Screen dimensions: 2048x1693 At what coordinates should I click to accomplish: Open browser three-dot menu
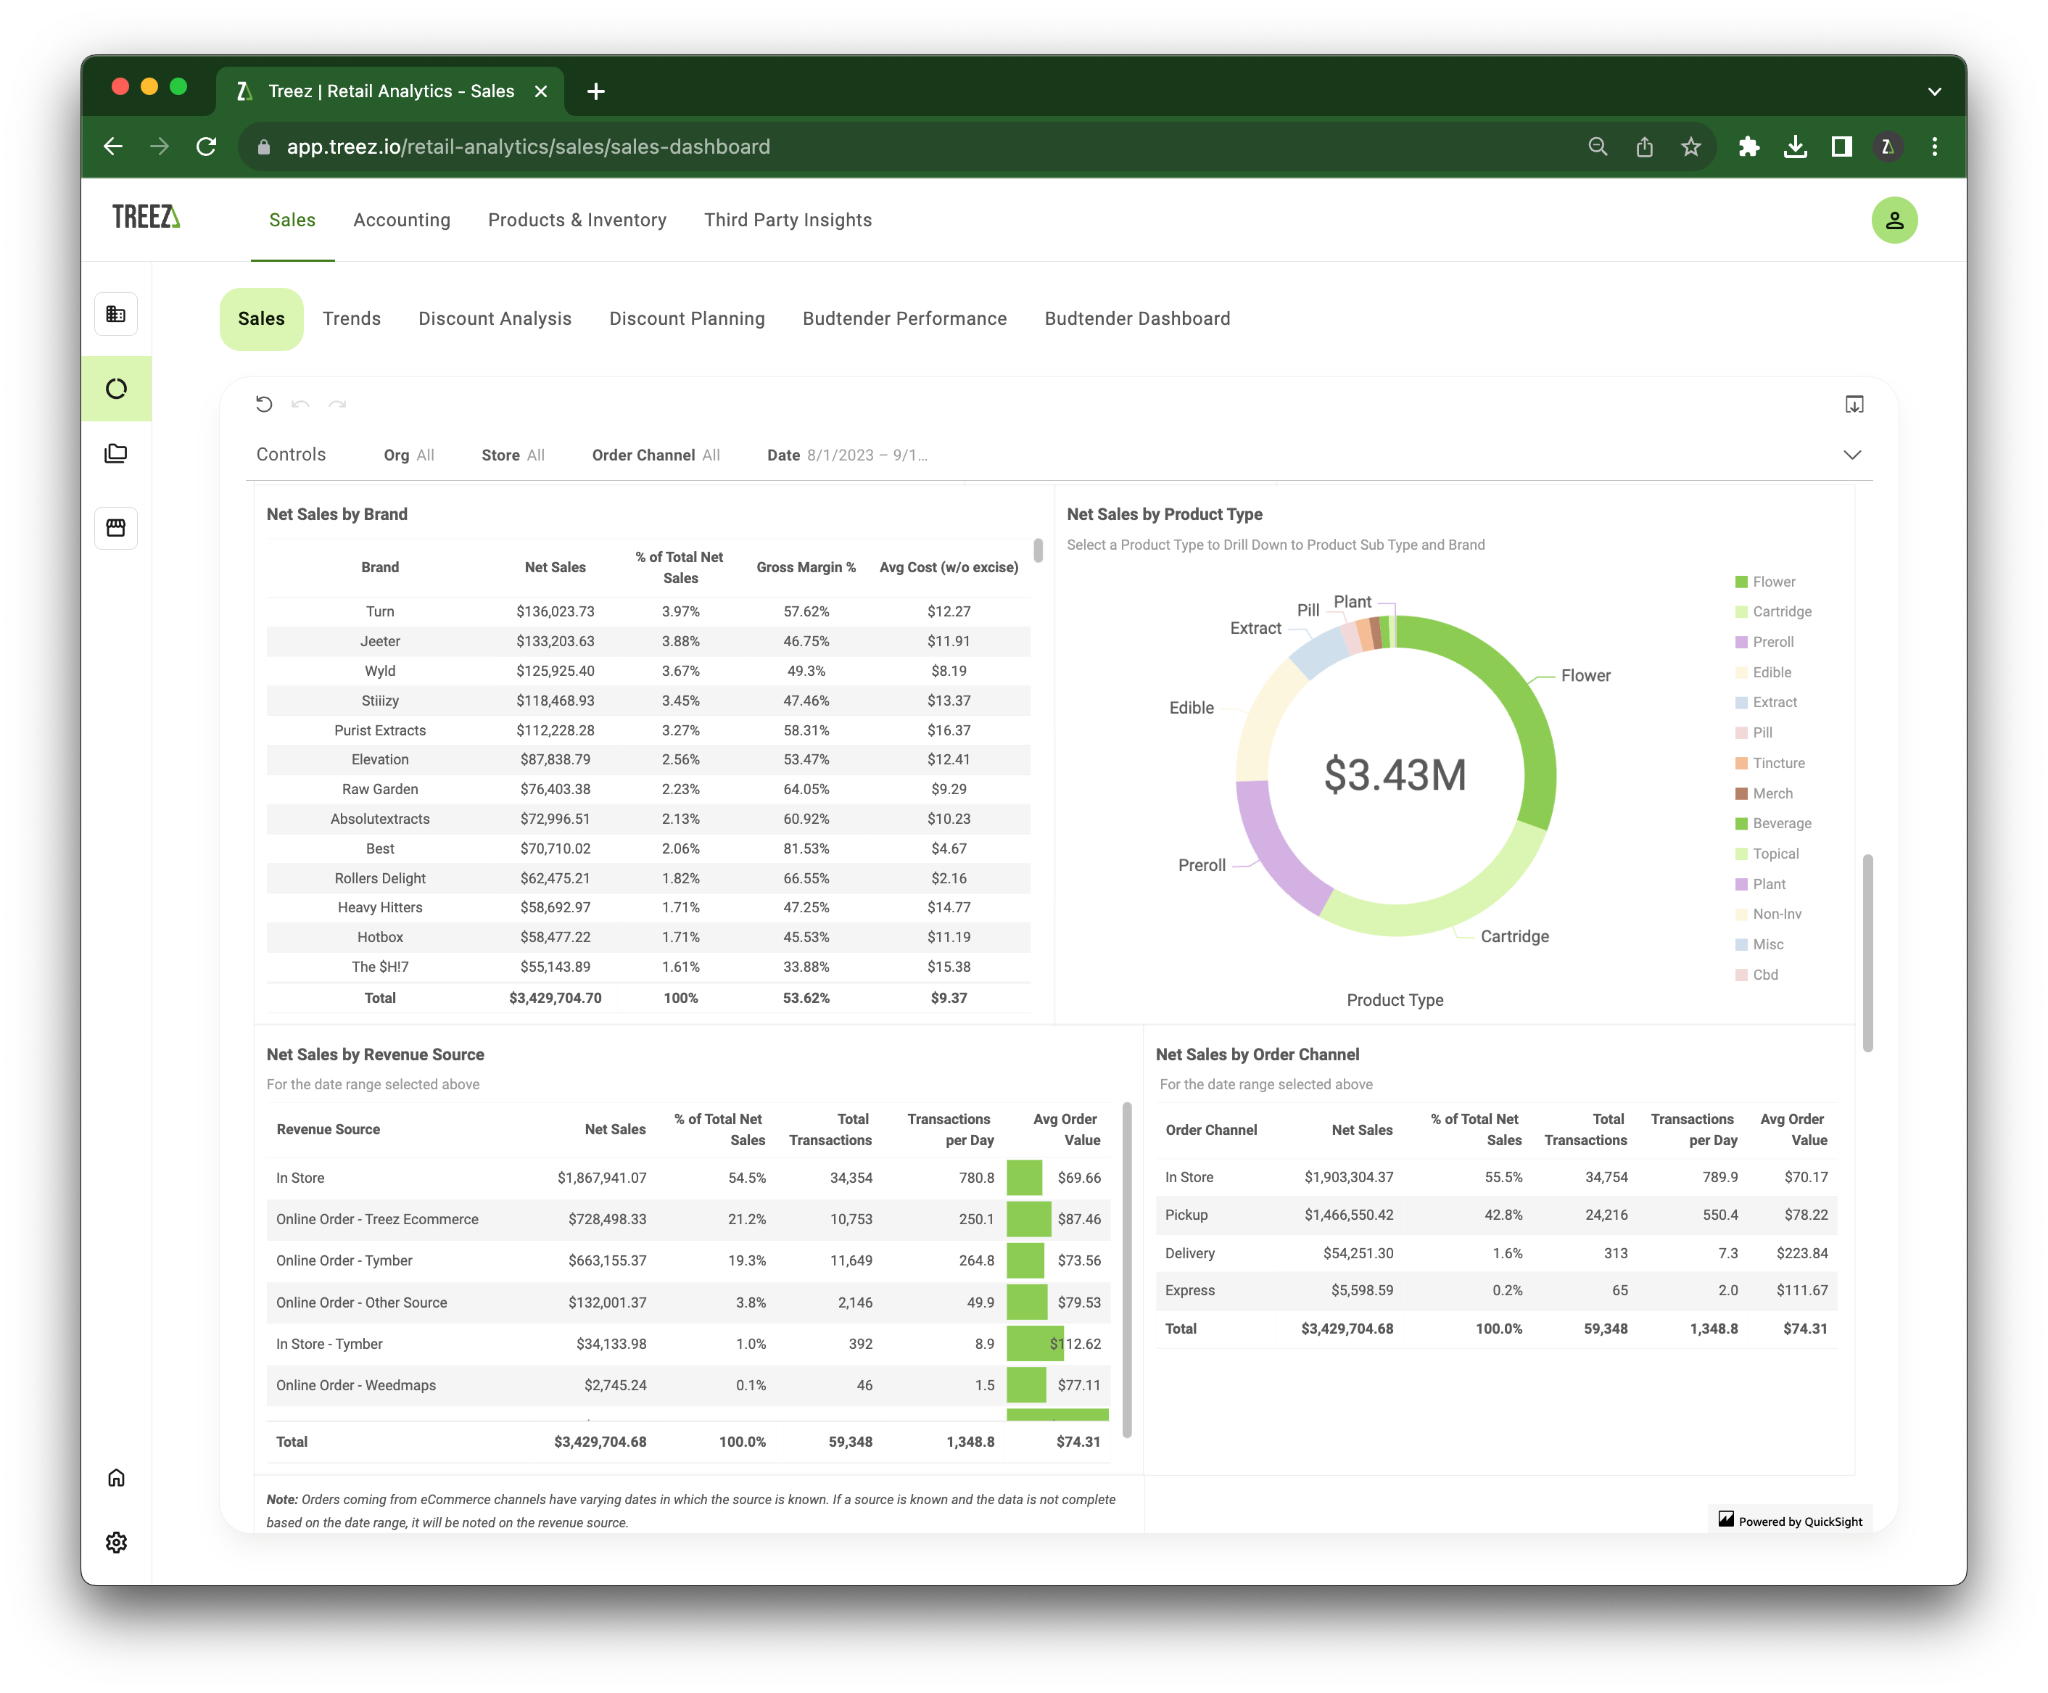pyautogui.click(x=1935, y=147)
